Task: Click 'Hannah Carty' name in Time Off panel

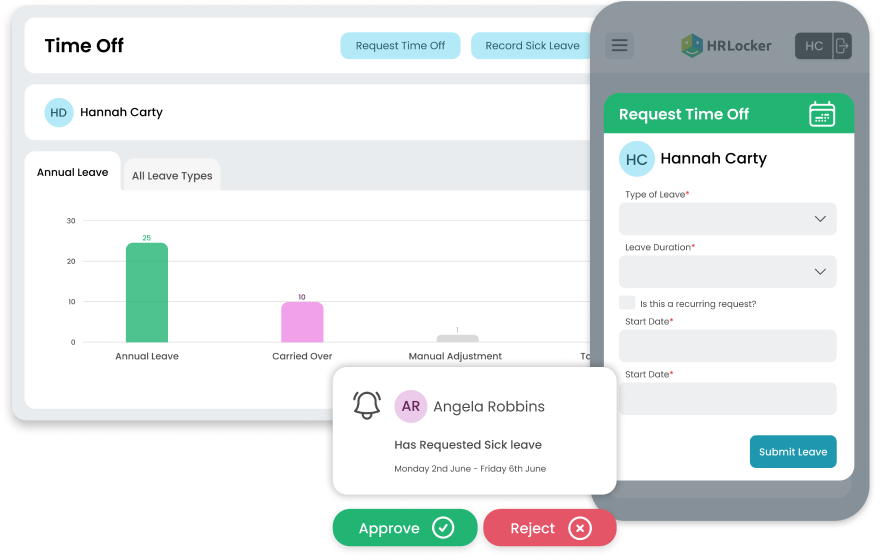Action: pyautogui.click(x=121, y=112)
